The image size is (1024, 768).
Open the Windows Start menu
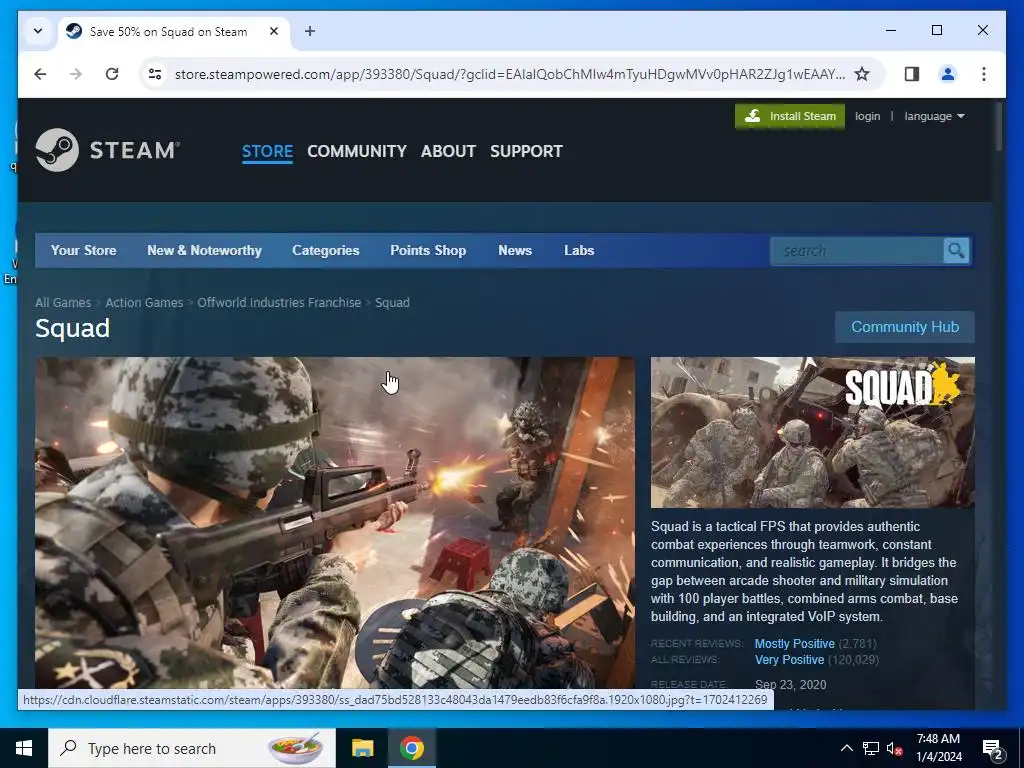pos(24,748)
